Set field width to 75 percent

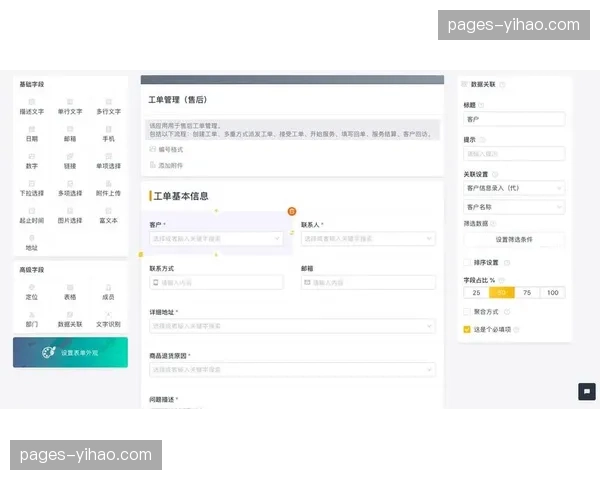point(527,293)
